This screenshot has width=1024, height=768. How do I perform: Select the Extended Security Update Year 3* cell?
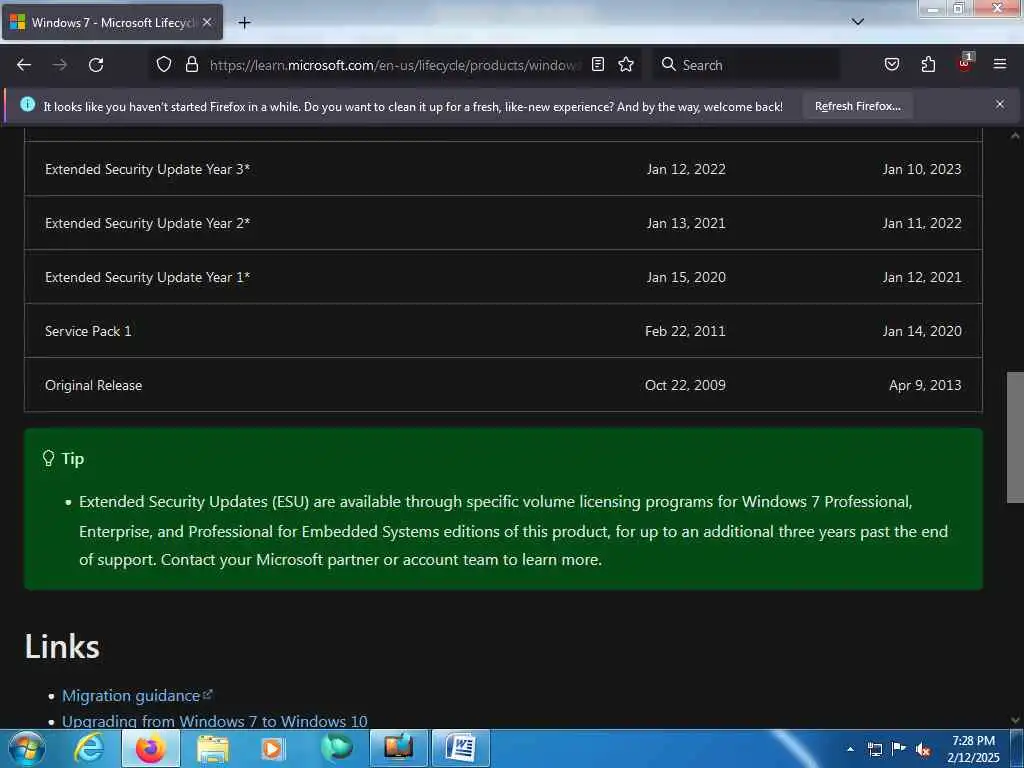click(148, 169)
